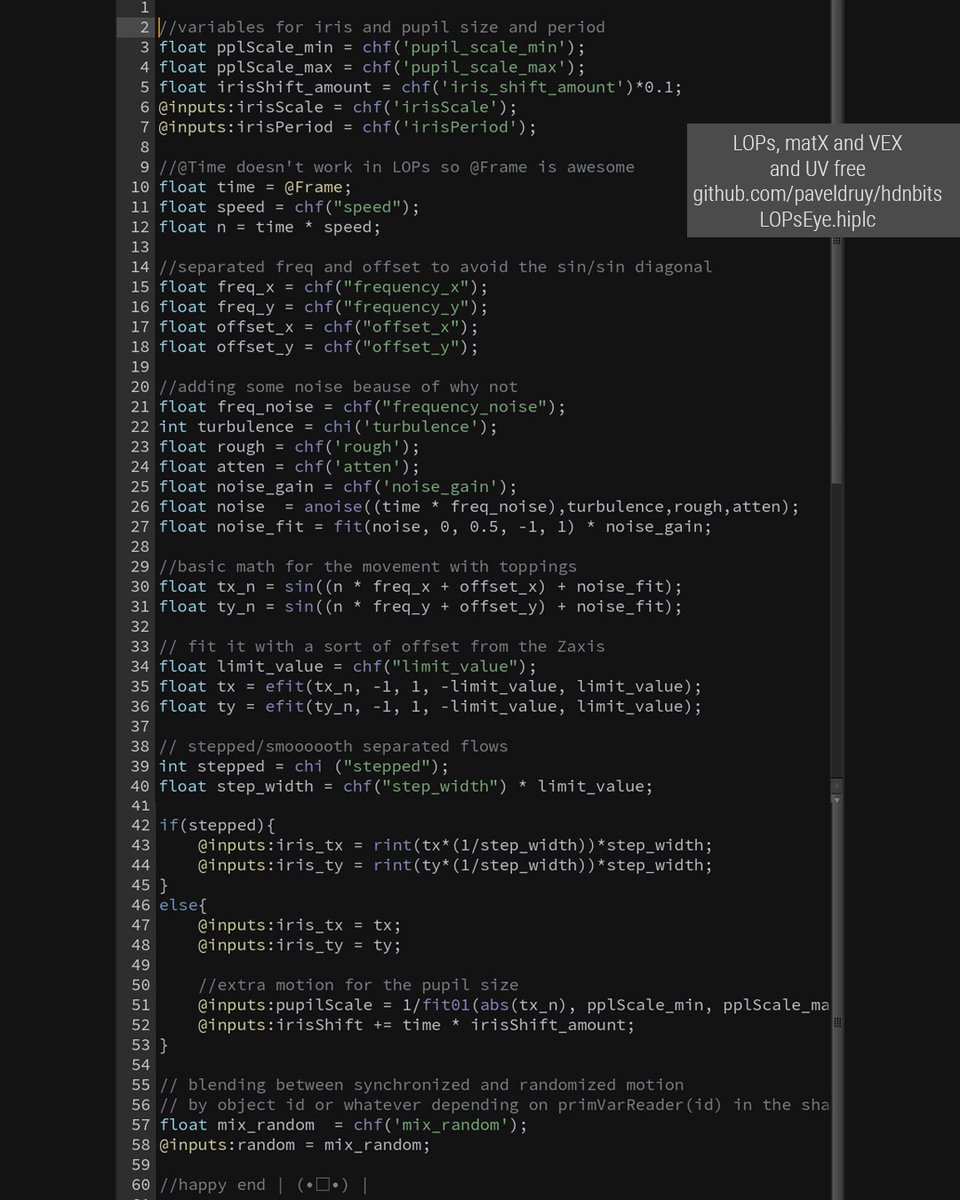Click the line declaring irisShift_amount
The width and height of the screenshot is (960, 1200).
(x=420, y=87)
